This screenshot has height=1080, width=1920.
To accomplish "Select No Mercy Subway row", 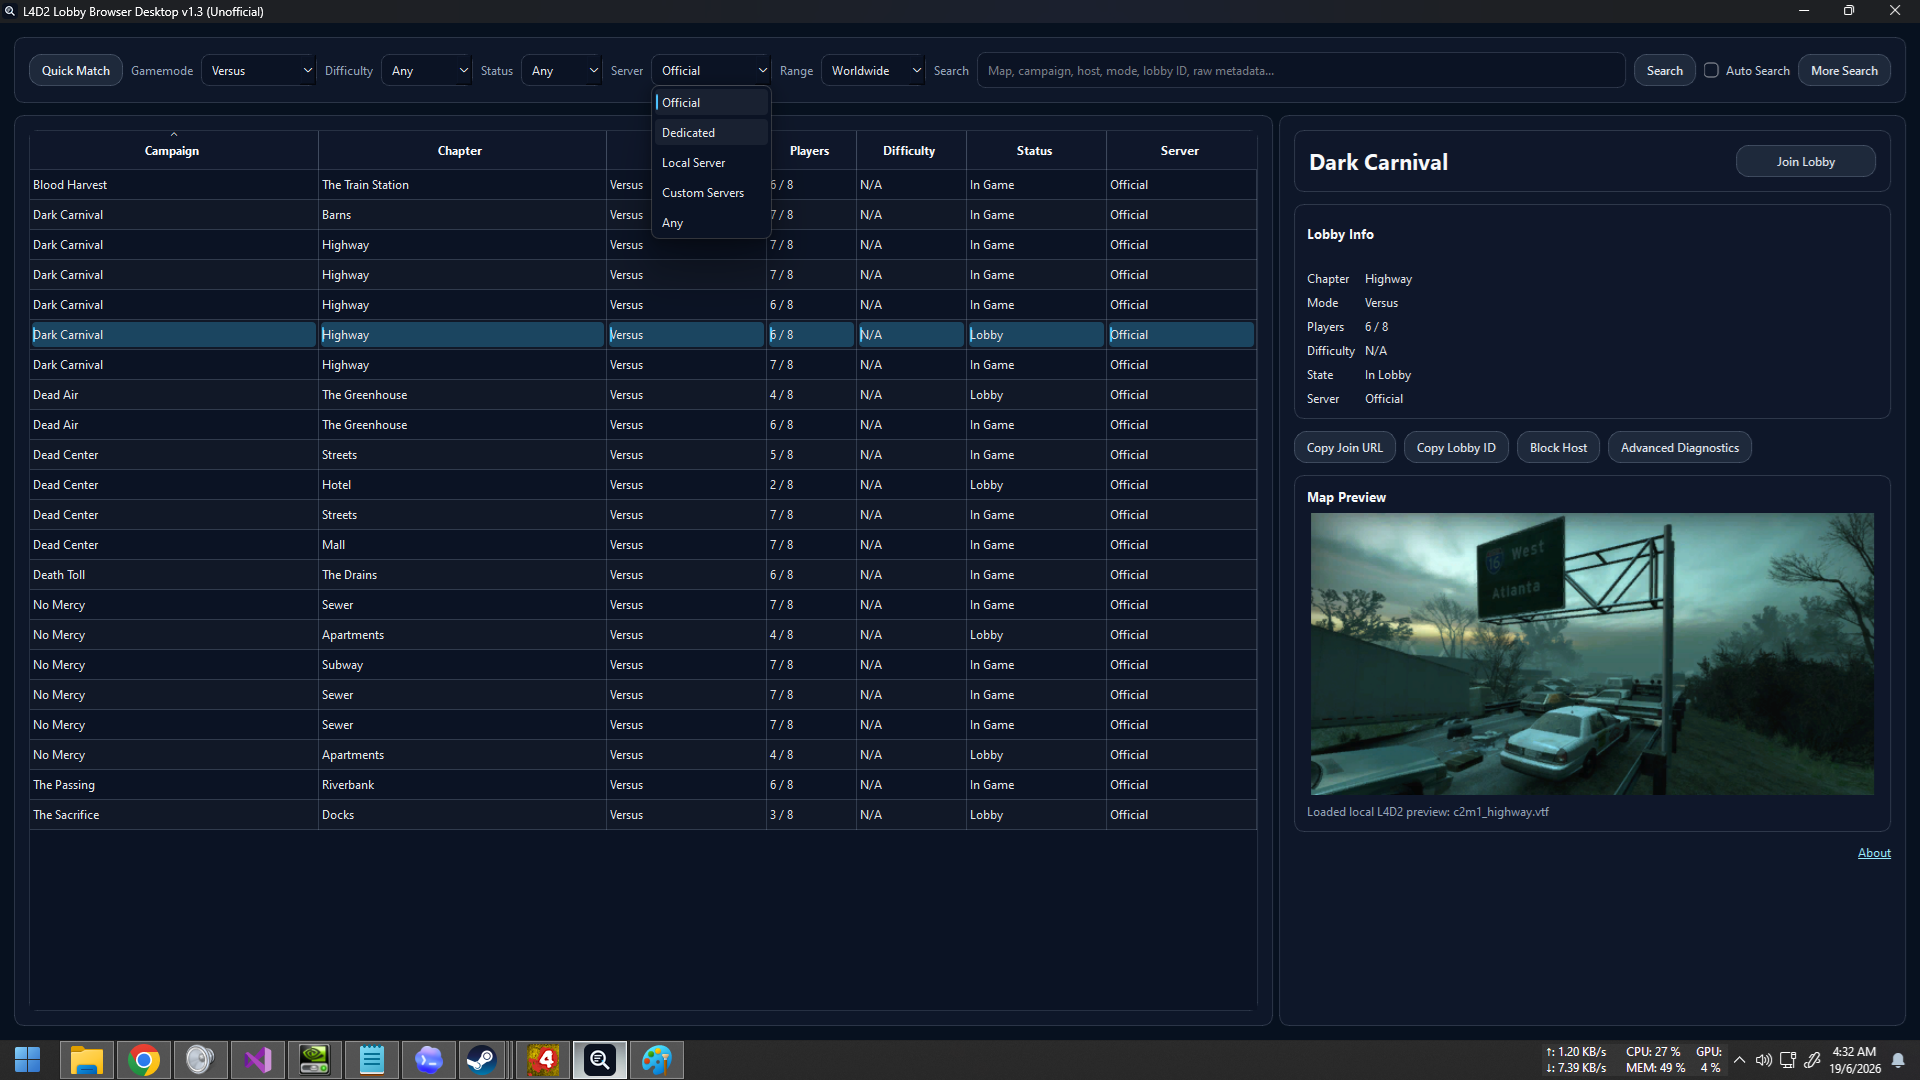I will coord(643,665).
